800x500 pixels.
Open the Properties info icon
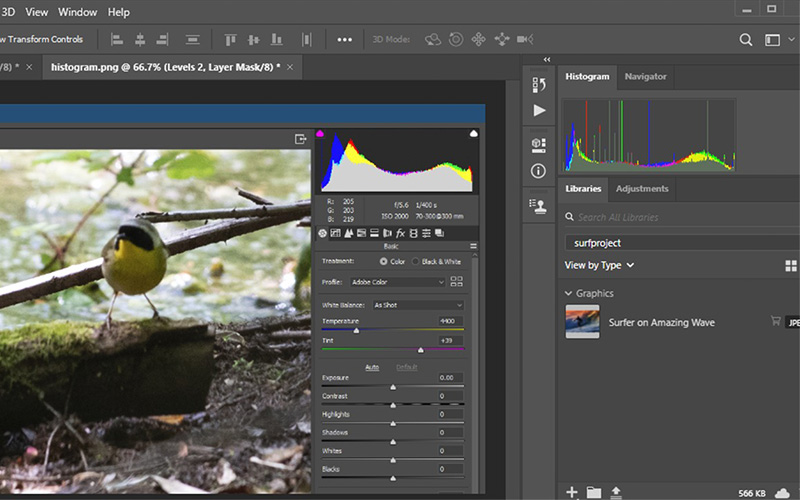(x=540, y=170)
